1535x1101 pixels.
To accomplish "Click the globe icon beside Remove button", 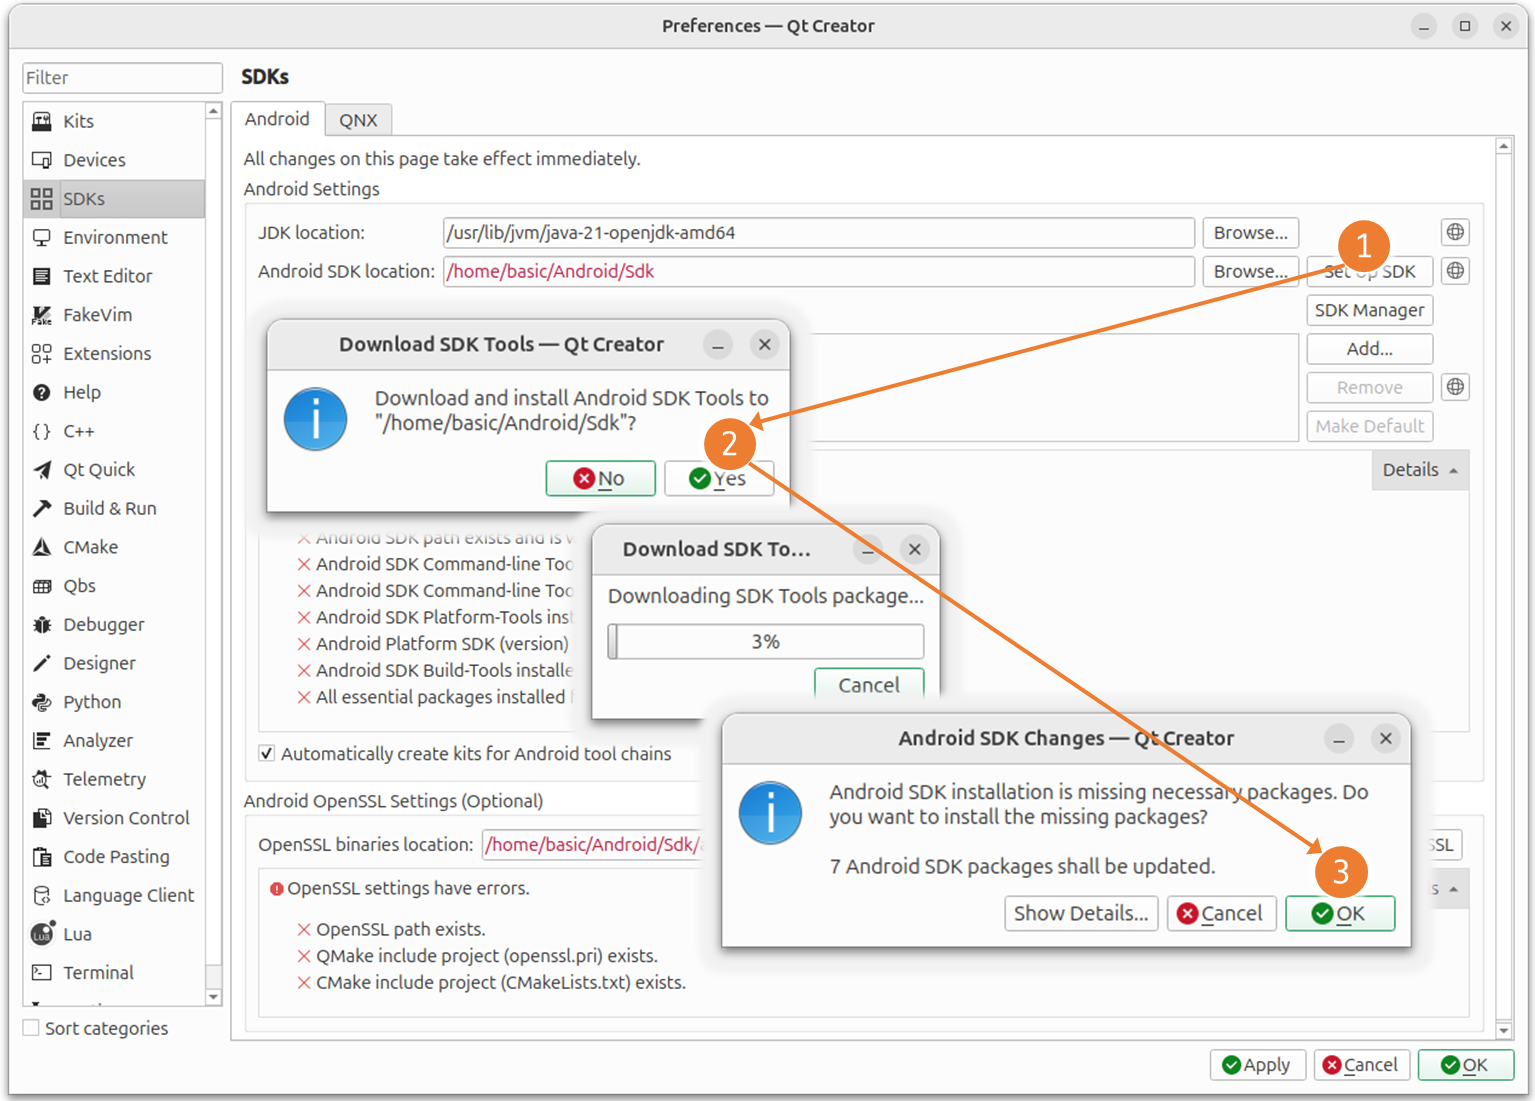I will (x=1455, y=387).
